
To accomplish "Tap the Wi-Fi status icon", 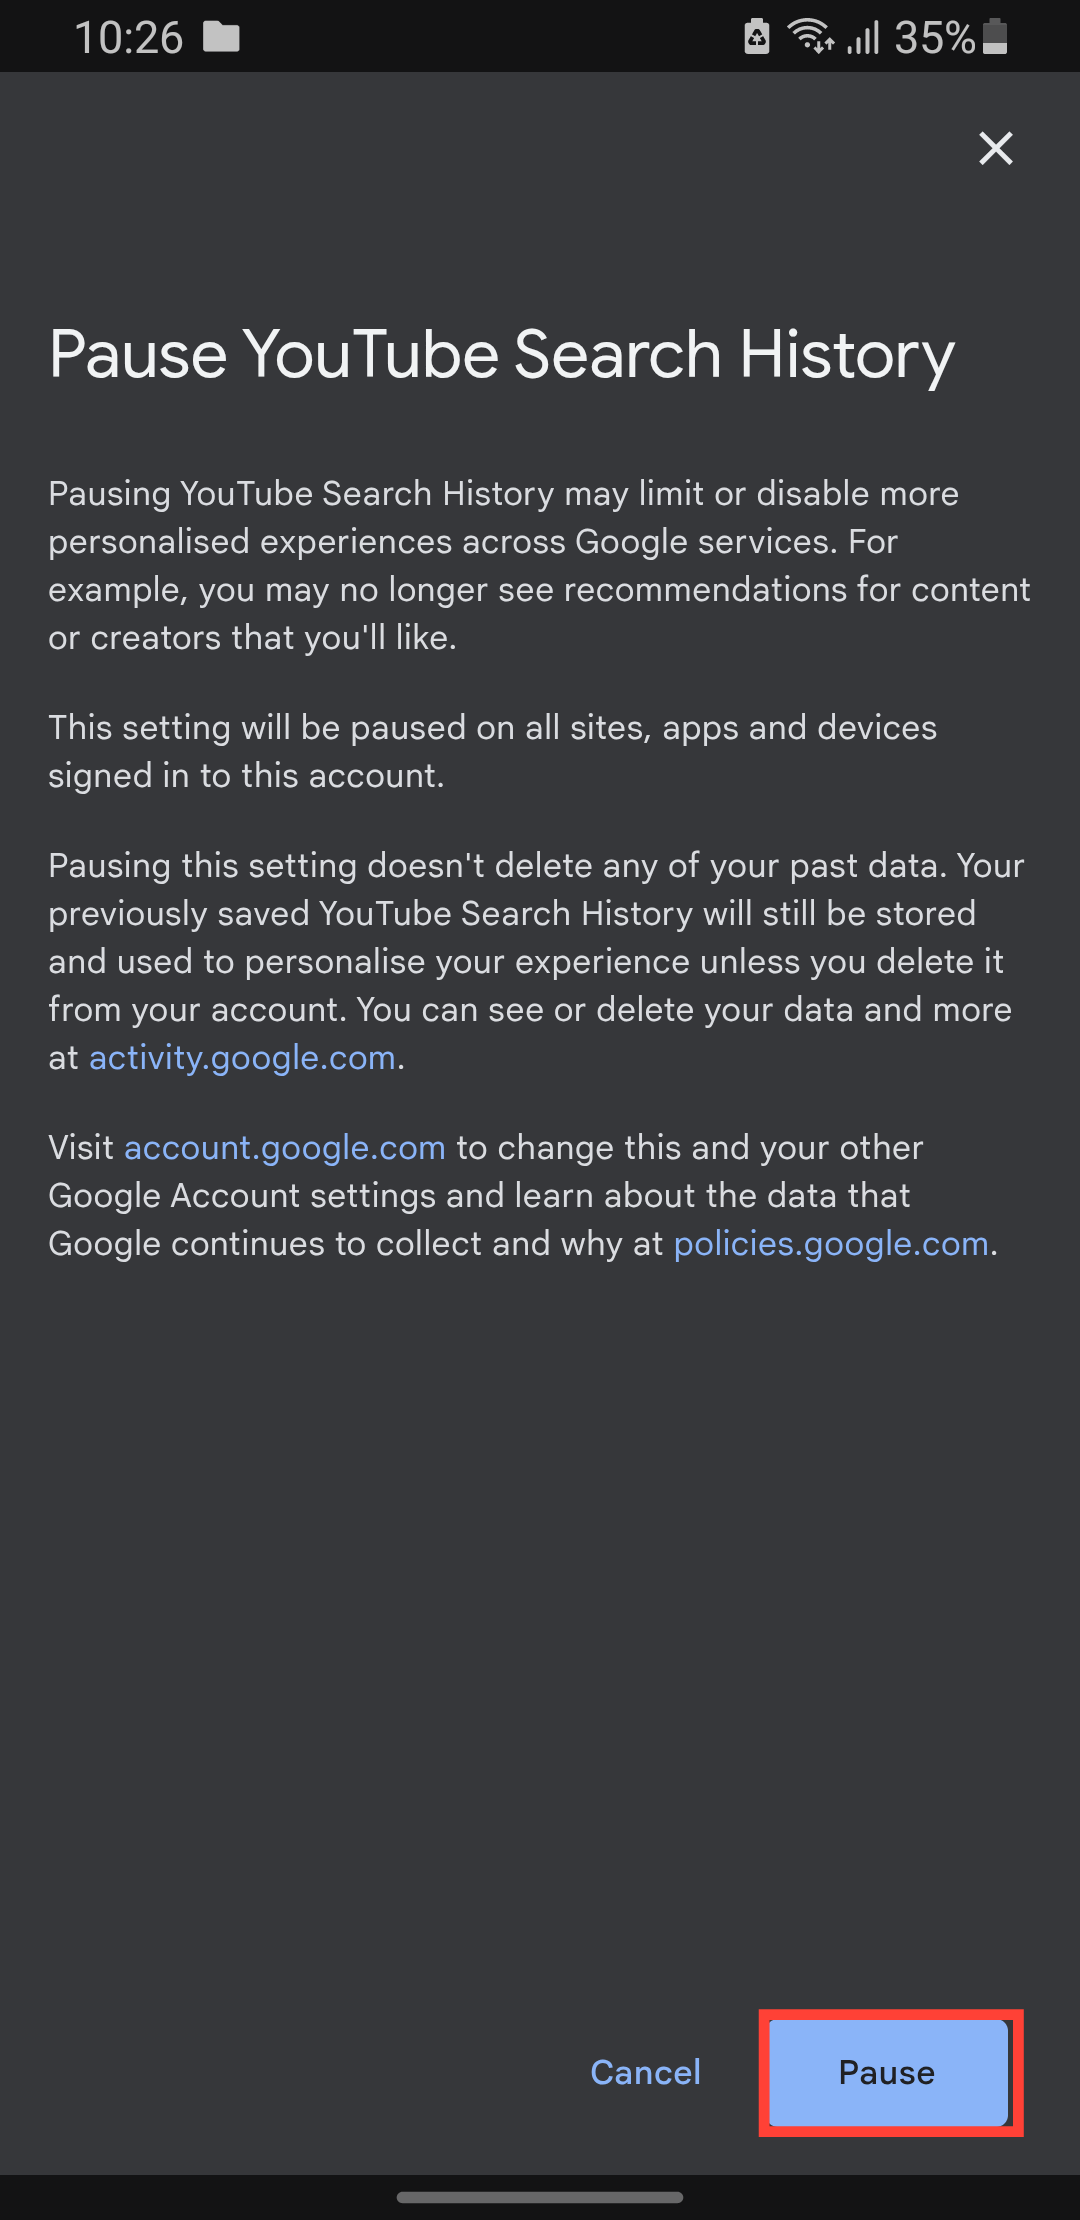I will coord(810,37).
